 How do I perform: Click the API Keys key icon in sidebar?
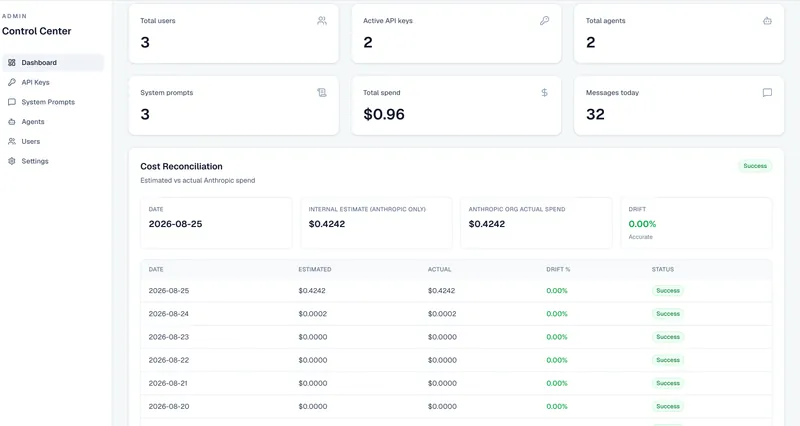12,82
